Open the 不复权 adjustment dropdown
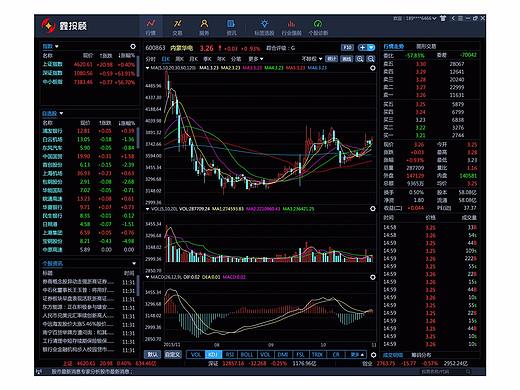Screen dimensions: 520x390 [x=312, y=59]
